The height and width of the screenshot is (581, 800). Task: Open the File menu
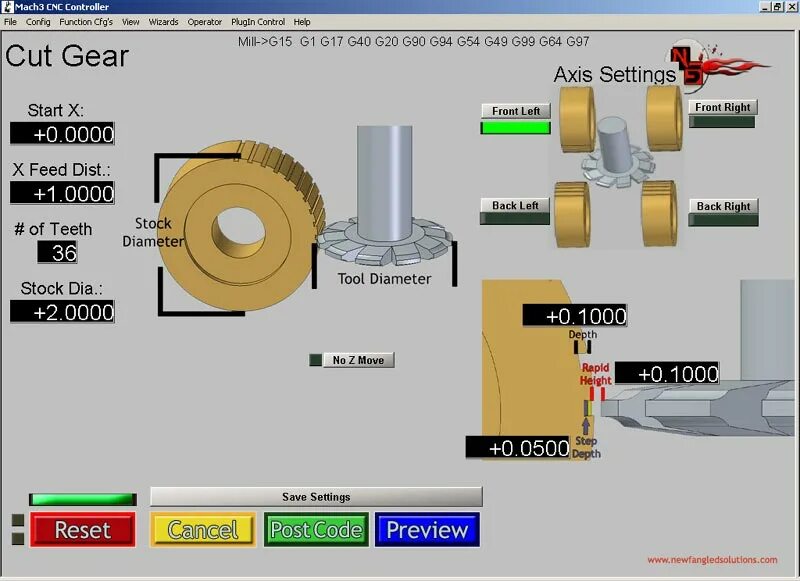[10, 22]
